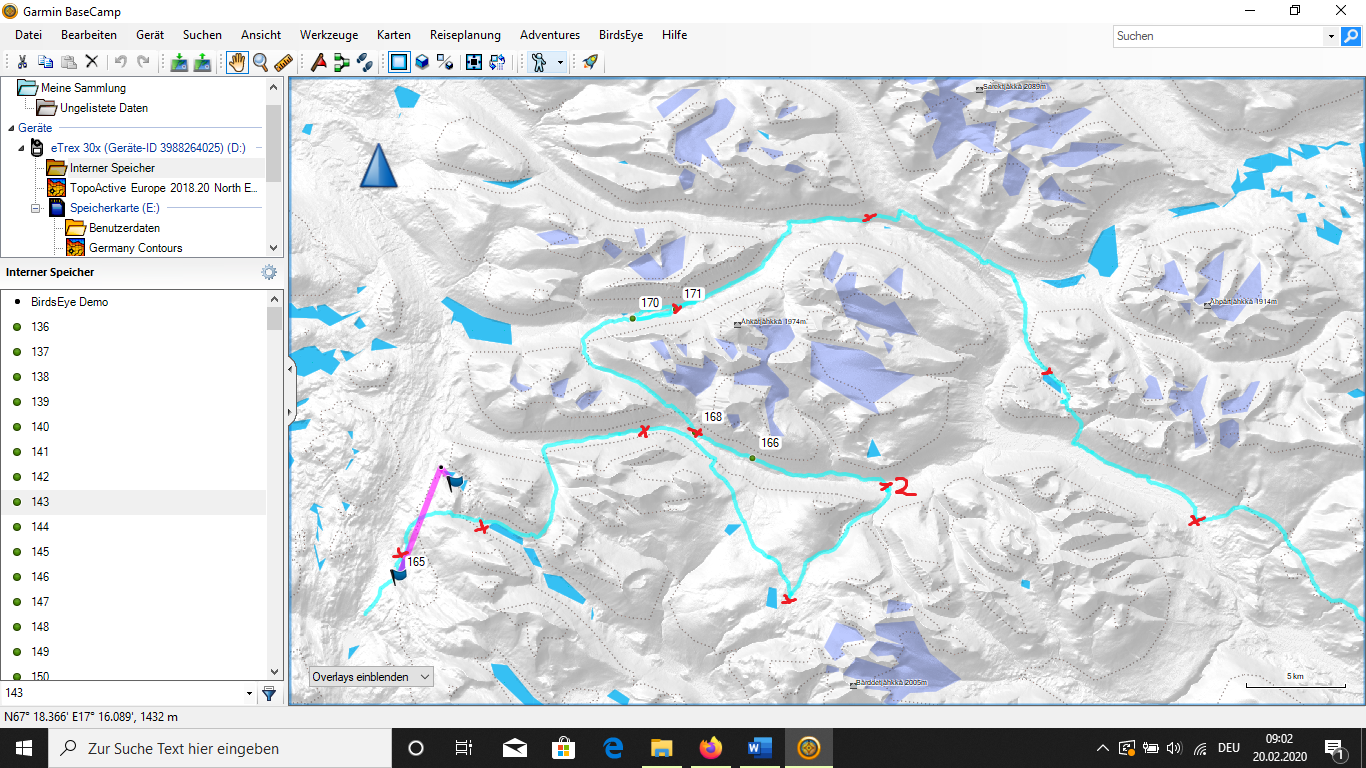Image resolution: width=1366 pixels, height=768 pixels.
Task: Click the list settings gear icon
Action: pyautogui.click(x=268, y=272)
